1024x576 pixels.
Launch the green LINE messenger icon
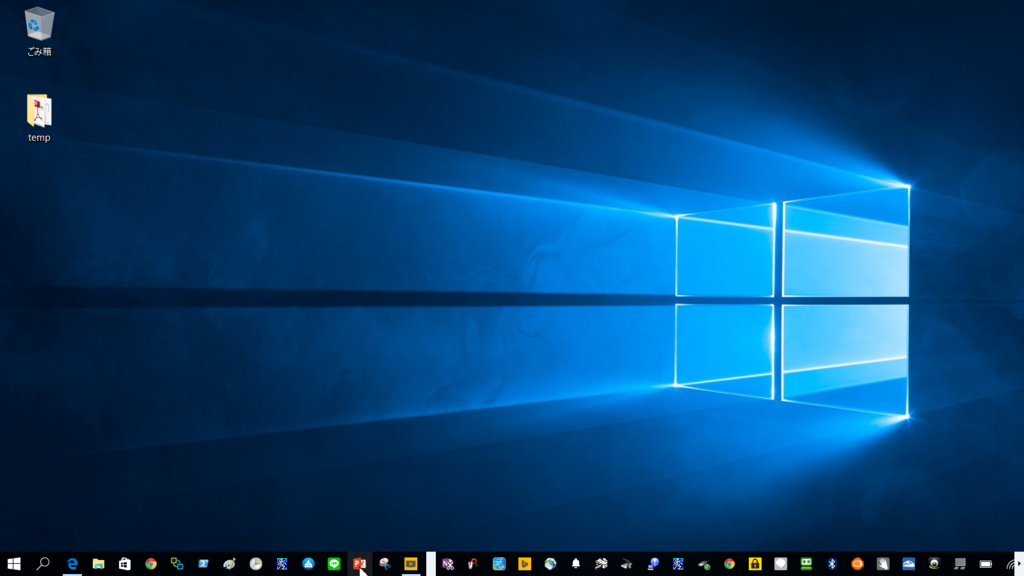(334, 564)
